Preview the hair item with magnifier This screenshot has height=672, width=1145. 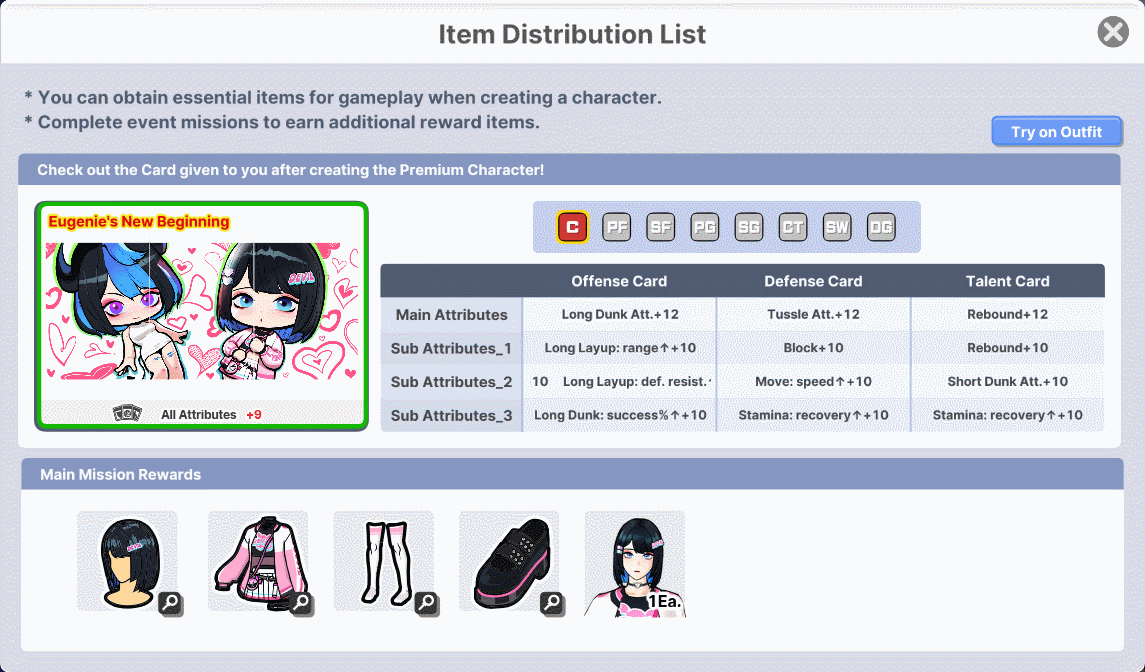click(x=170, y=603)
